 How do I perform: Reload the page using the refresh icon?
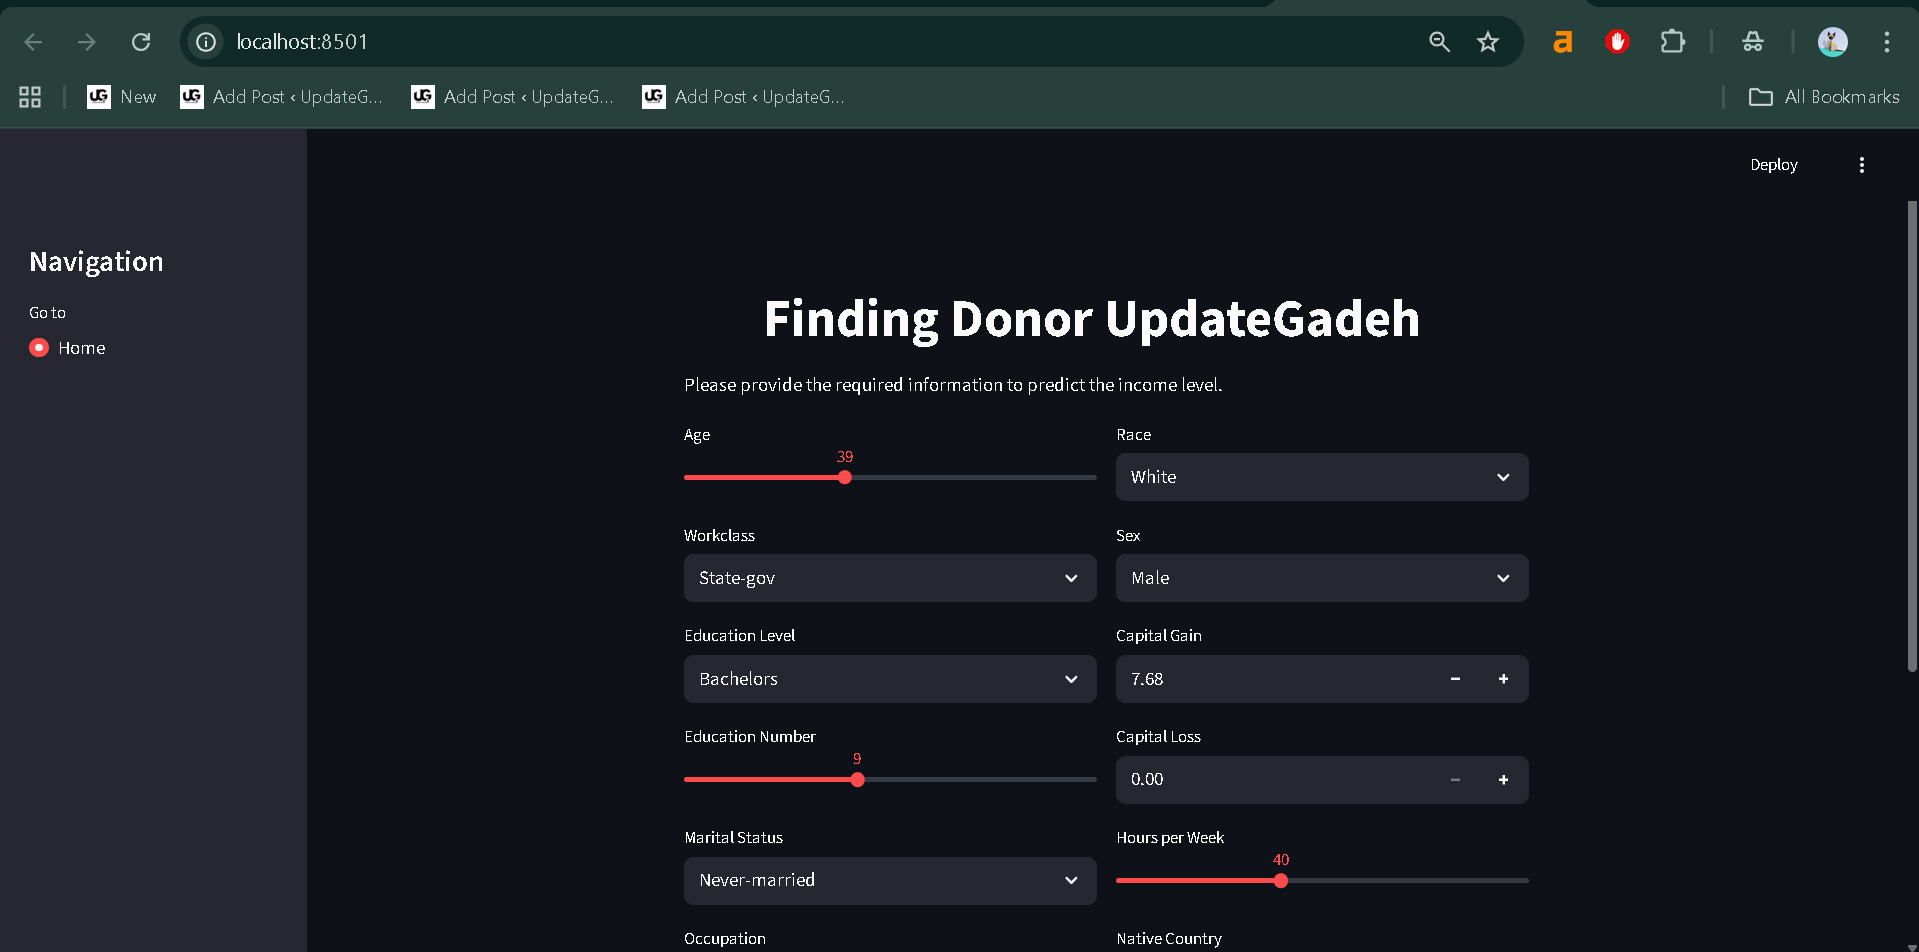[x=141, y=41]
